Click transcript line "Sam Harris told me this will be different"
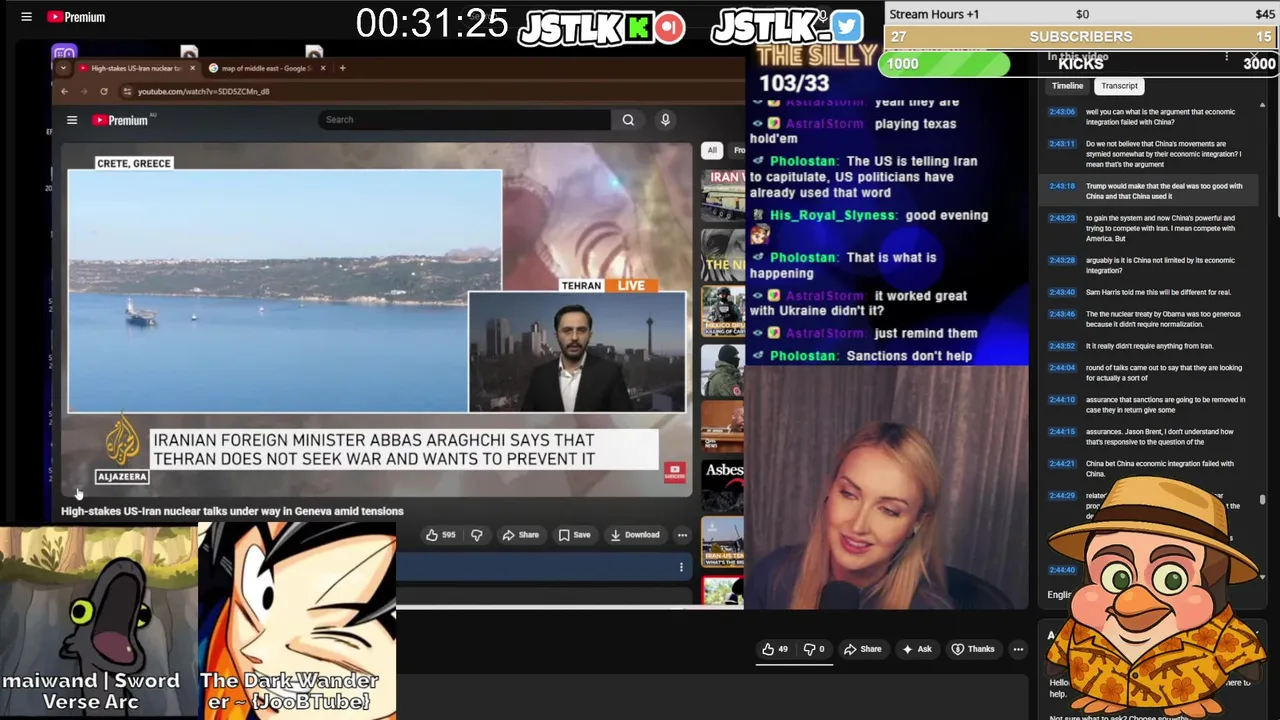Viewport: 1280px width, 720px height. click(x=1160, y=292)
